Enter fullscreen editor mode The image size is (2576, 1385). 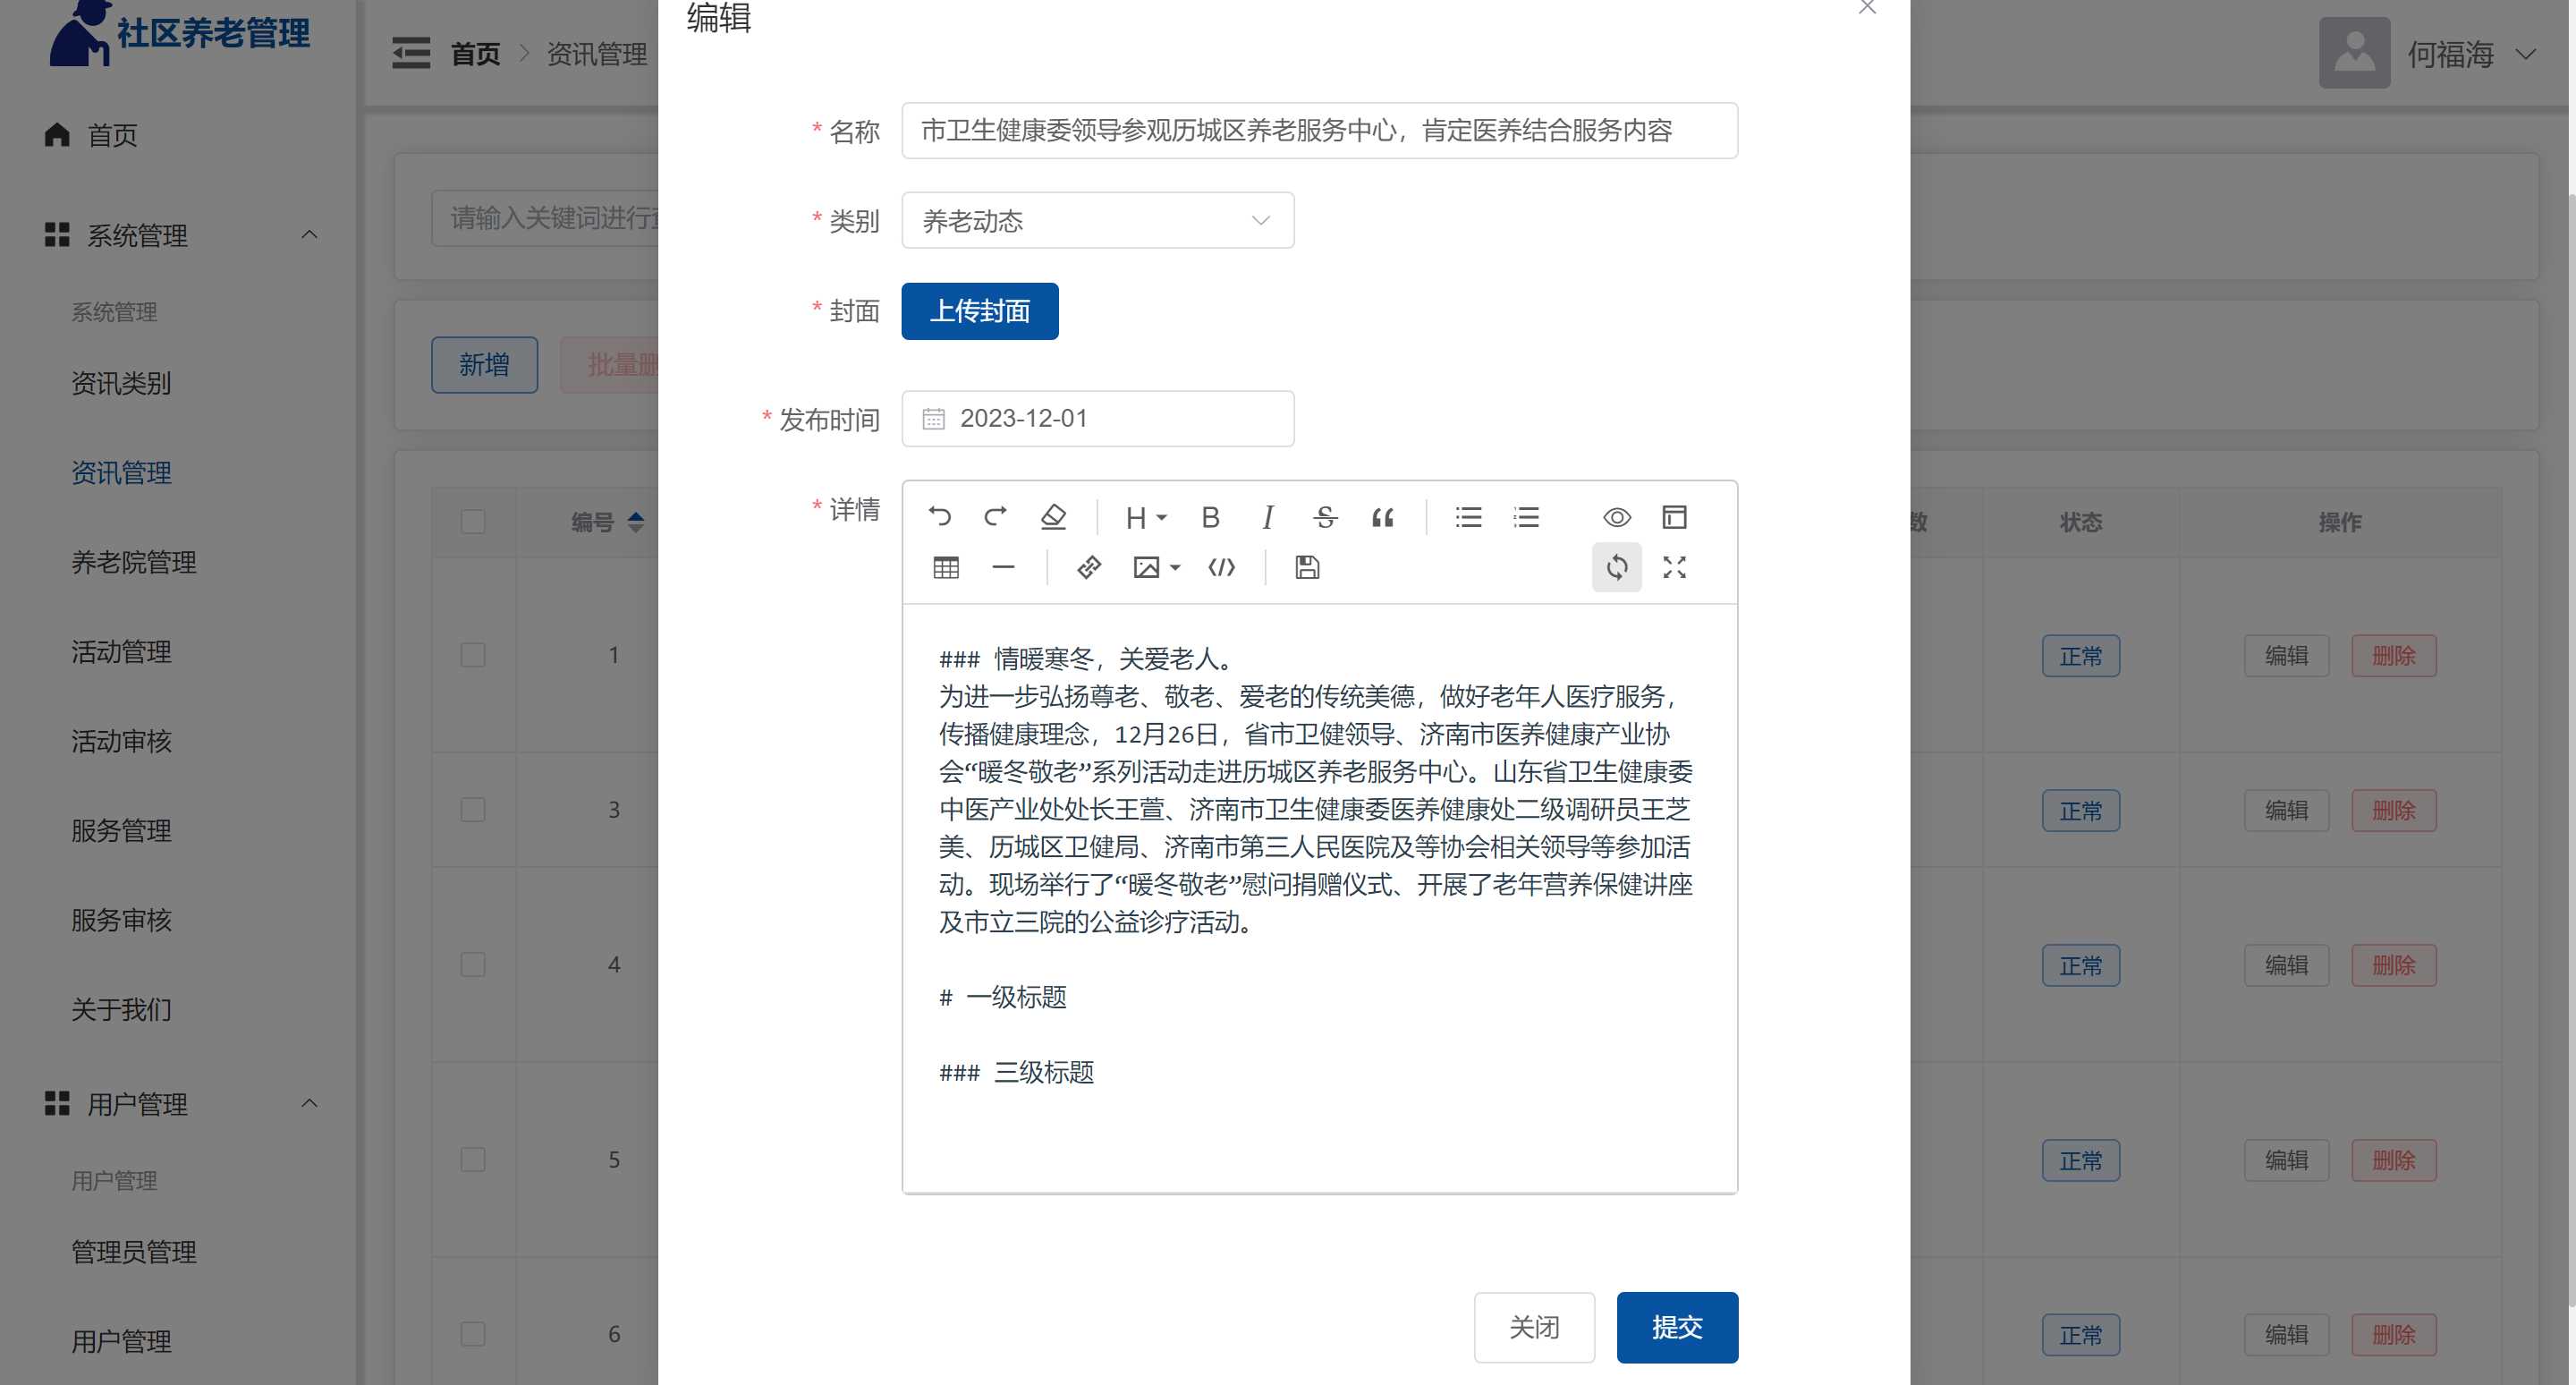point(1674,567)
